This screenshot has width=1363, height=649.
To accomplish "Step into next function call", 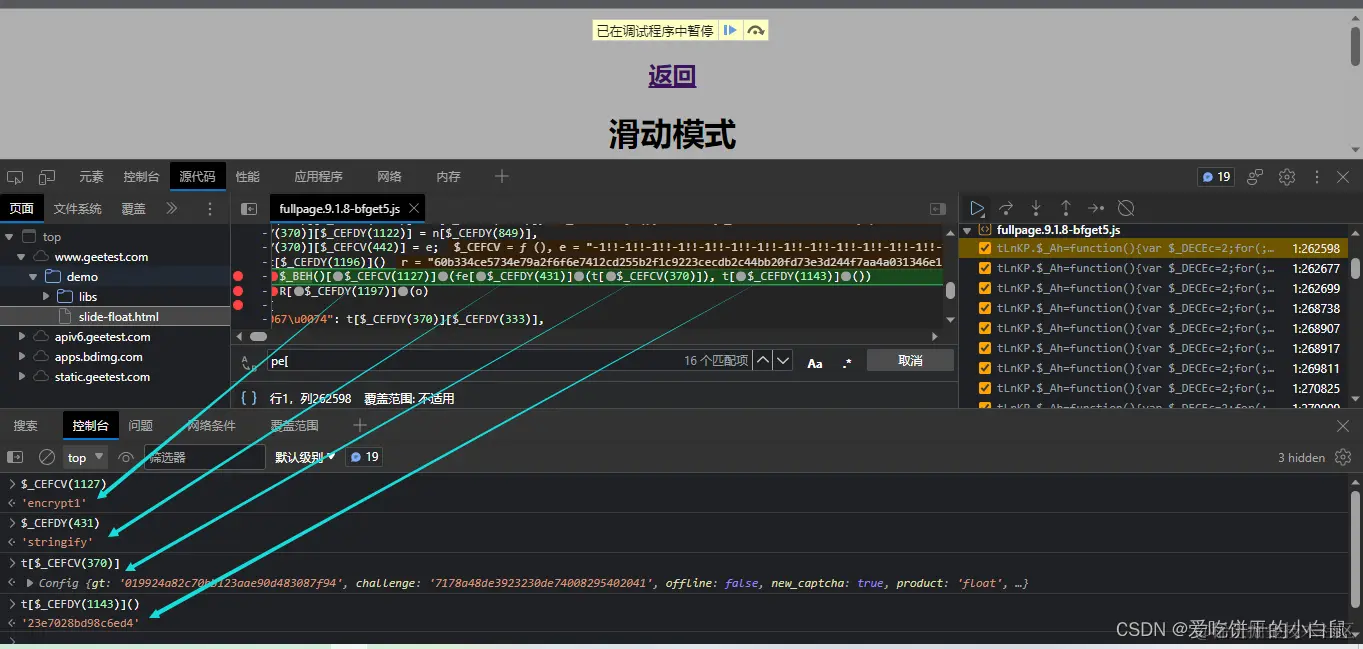I will pyautogui.click(x=1036, y=208).
